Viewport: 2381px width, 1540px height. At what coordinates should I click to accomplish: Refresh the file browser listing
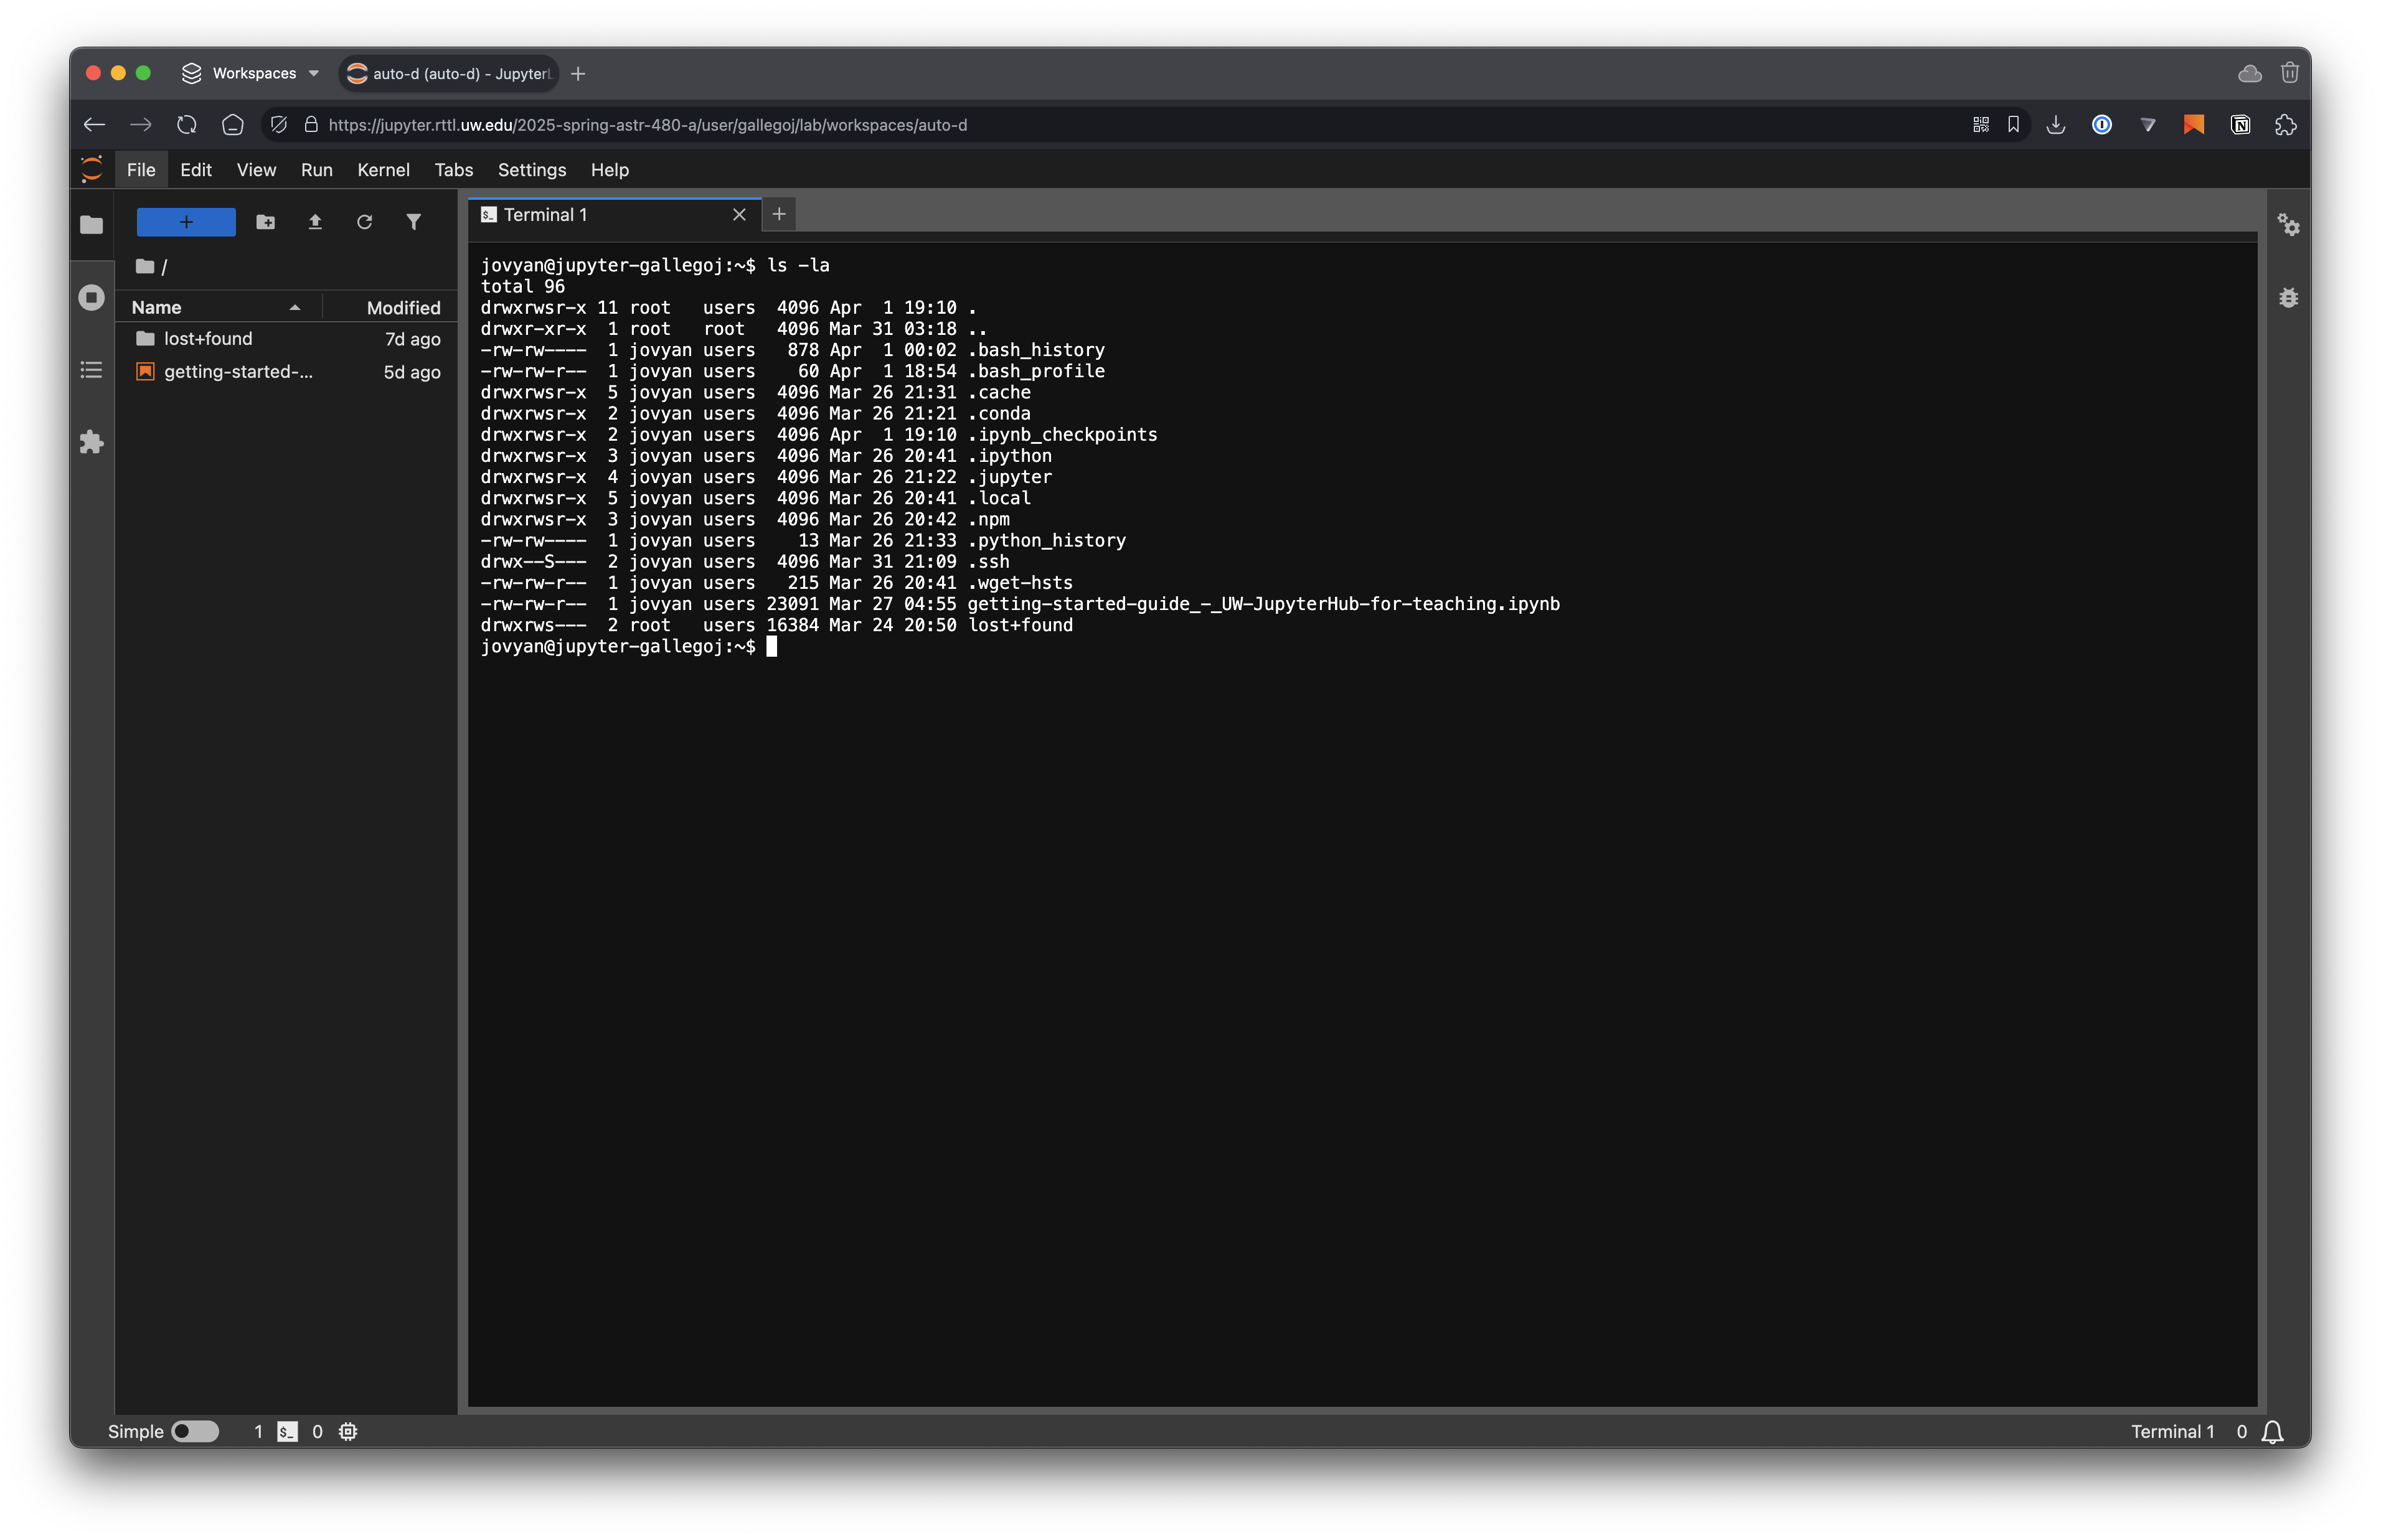(364, 222)
